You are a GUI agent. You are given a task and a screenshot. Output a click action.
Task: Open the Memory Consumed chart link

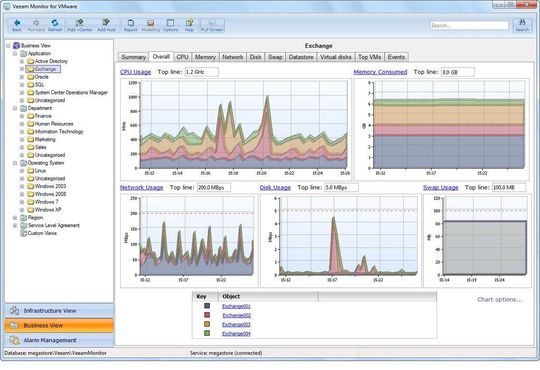(380, 72)
